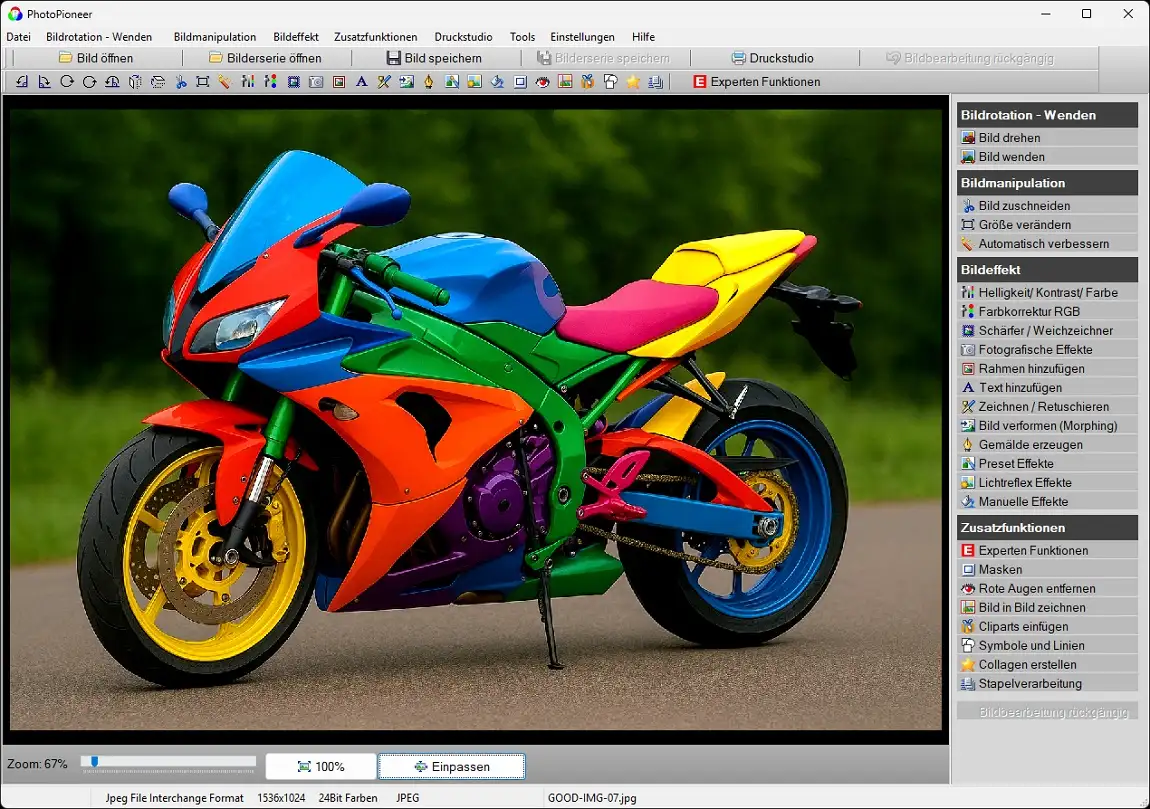
Task: Click the Bild speichern button
Action: [x=434, y=58]
